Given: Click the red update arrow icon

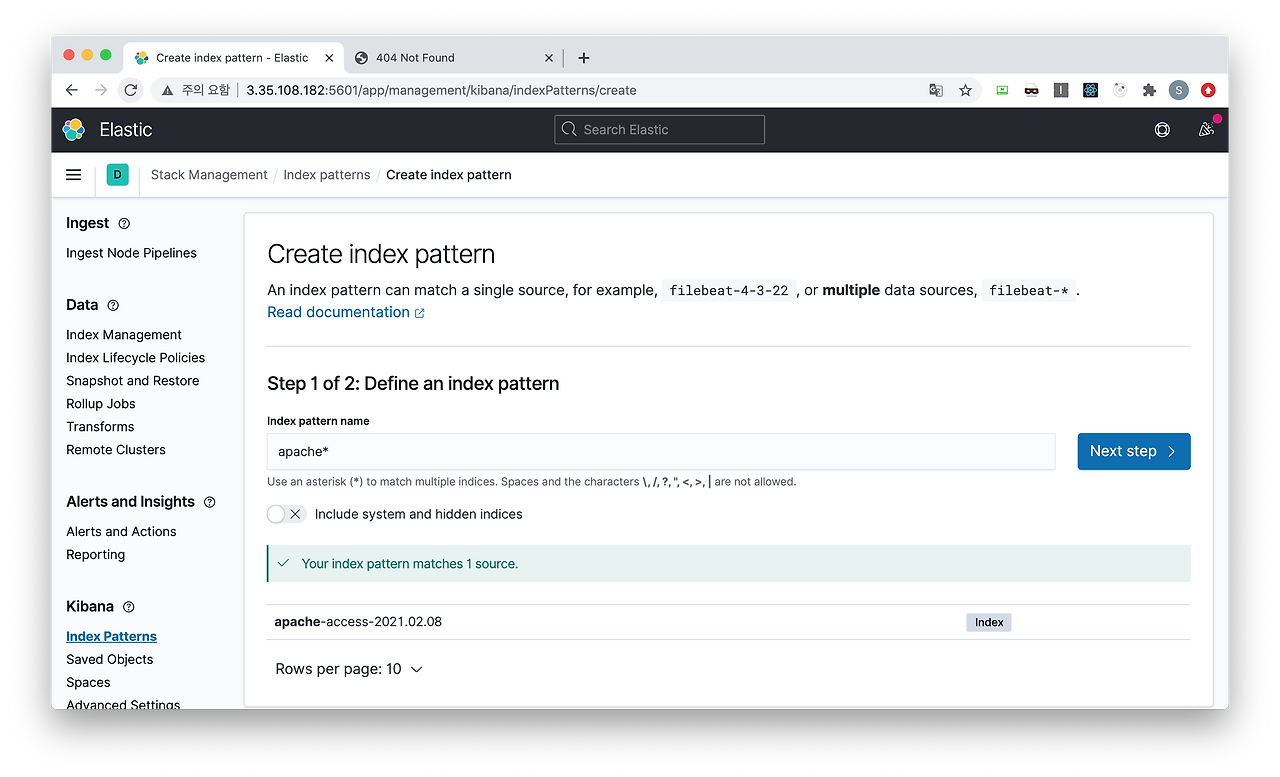Looking at the screenshot, I should pos(1208,90).
